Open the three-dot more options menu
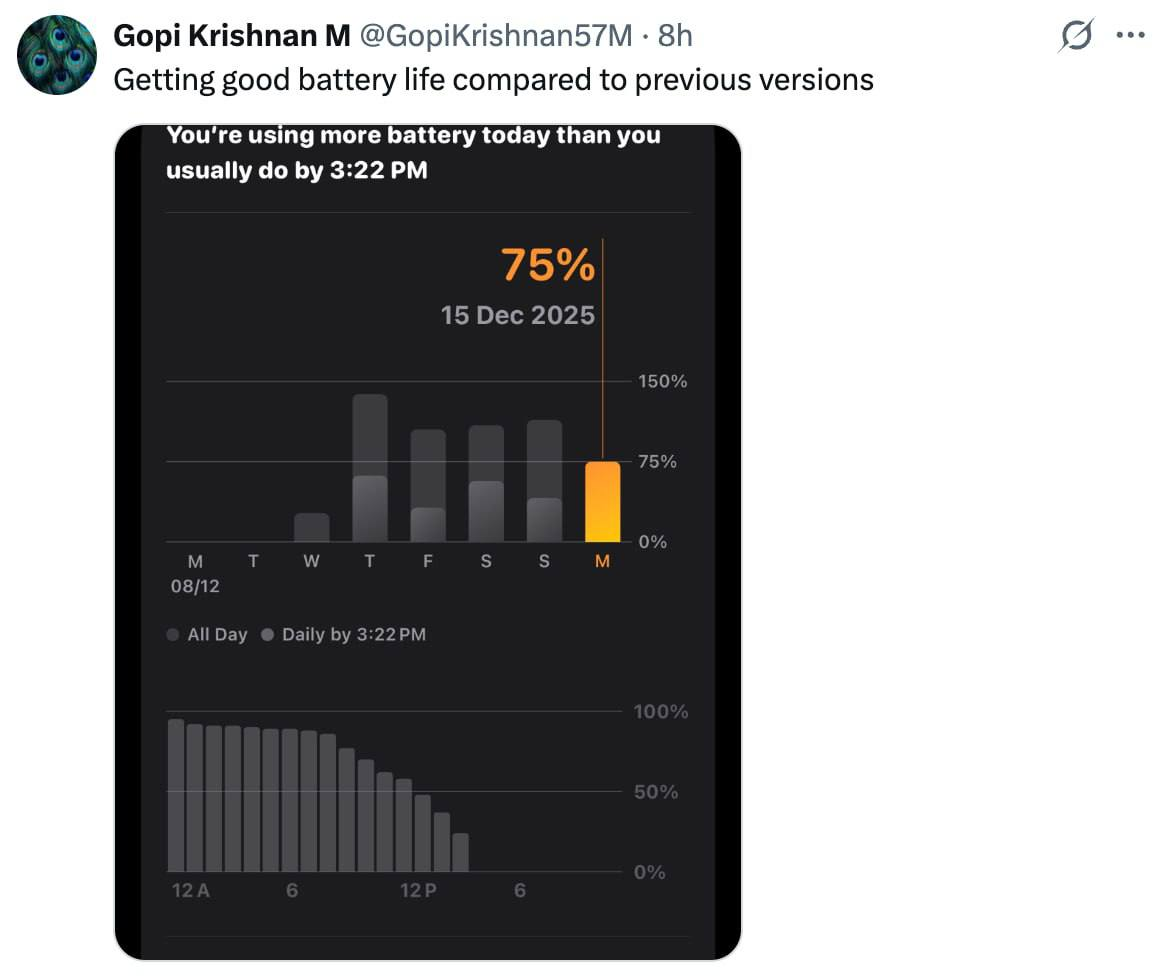The image size is (1170, 978). [1130, 35]
